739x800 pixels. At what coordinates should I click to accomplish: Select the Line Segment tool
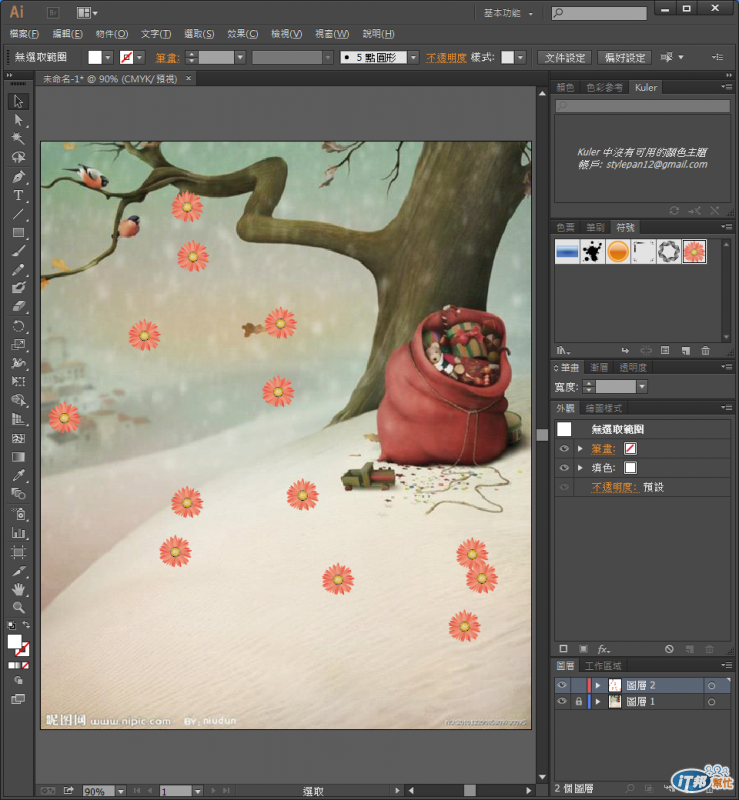click(x=18, y=214)
